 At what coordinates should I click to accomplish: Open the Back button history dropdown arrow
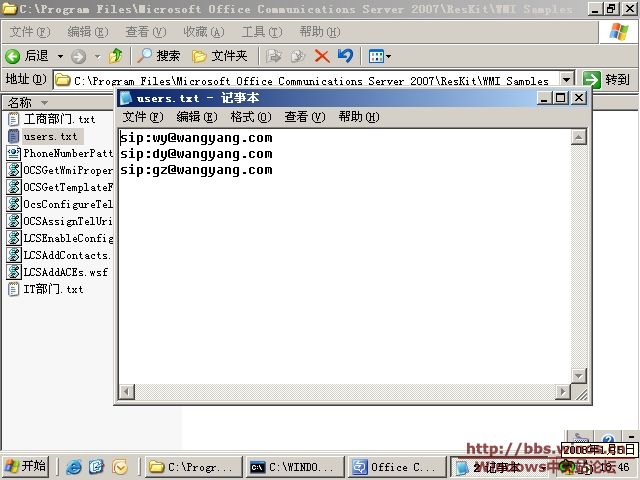pos(60,56)
